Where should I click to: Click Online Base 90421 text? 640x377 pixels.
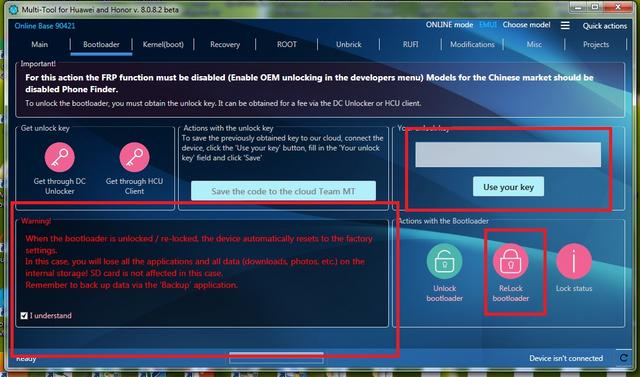point(45,26)
